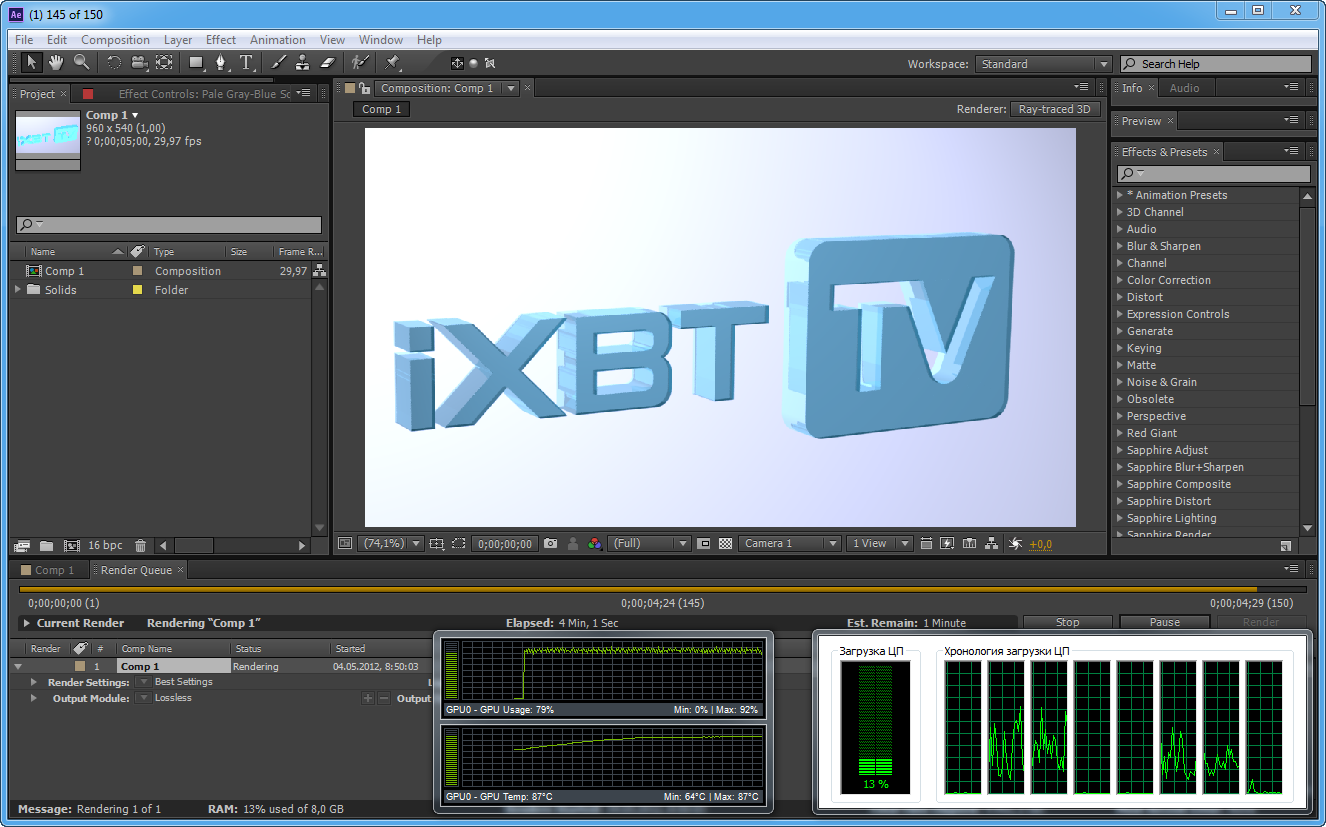Select the Rotation tool
This screenshot has height=827, width=1326.
point(113,63)
